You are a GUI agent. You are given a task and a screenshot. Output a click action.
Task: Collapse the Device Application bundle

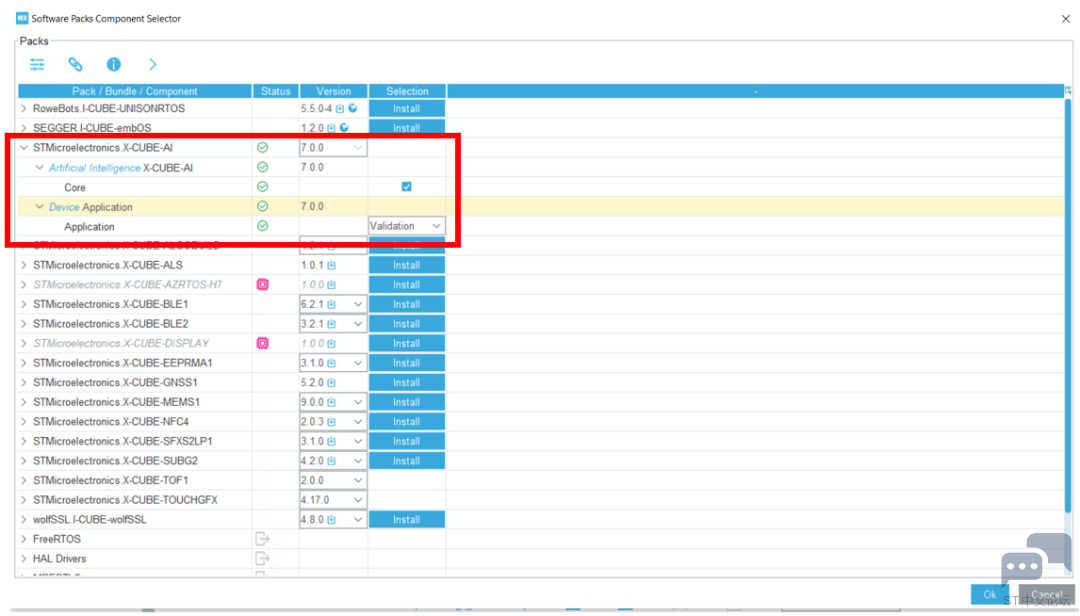[39, 207]
